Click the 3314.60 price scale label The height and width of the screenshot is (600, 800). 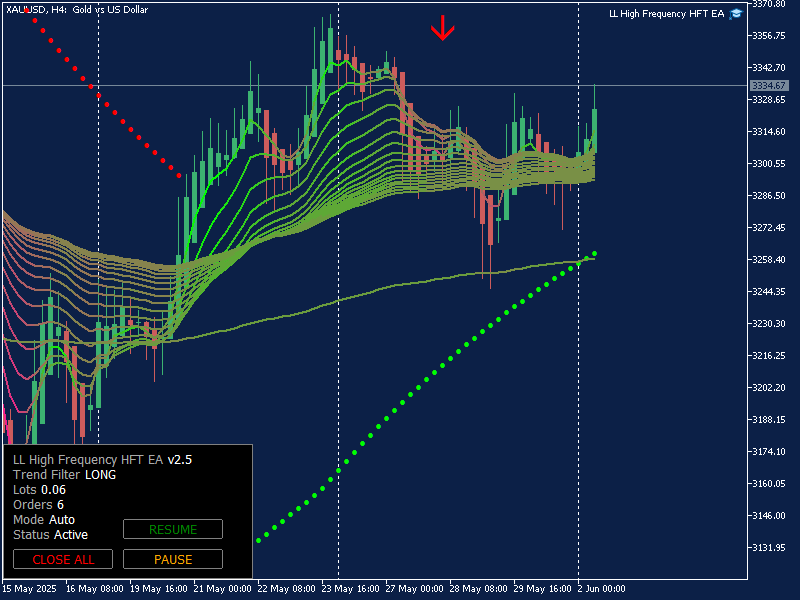[x=769, y=132]
